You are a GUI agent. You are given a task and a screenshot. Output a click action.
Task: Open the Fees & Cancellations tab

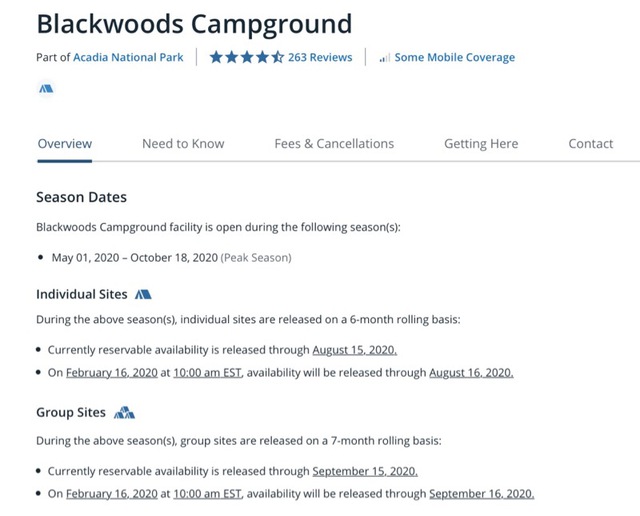click(334, 144)
